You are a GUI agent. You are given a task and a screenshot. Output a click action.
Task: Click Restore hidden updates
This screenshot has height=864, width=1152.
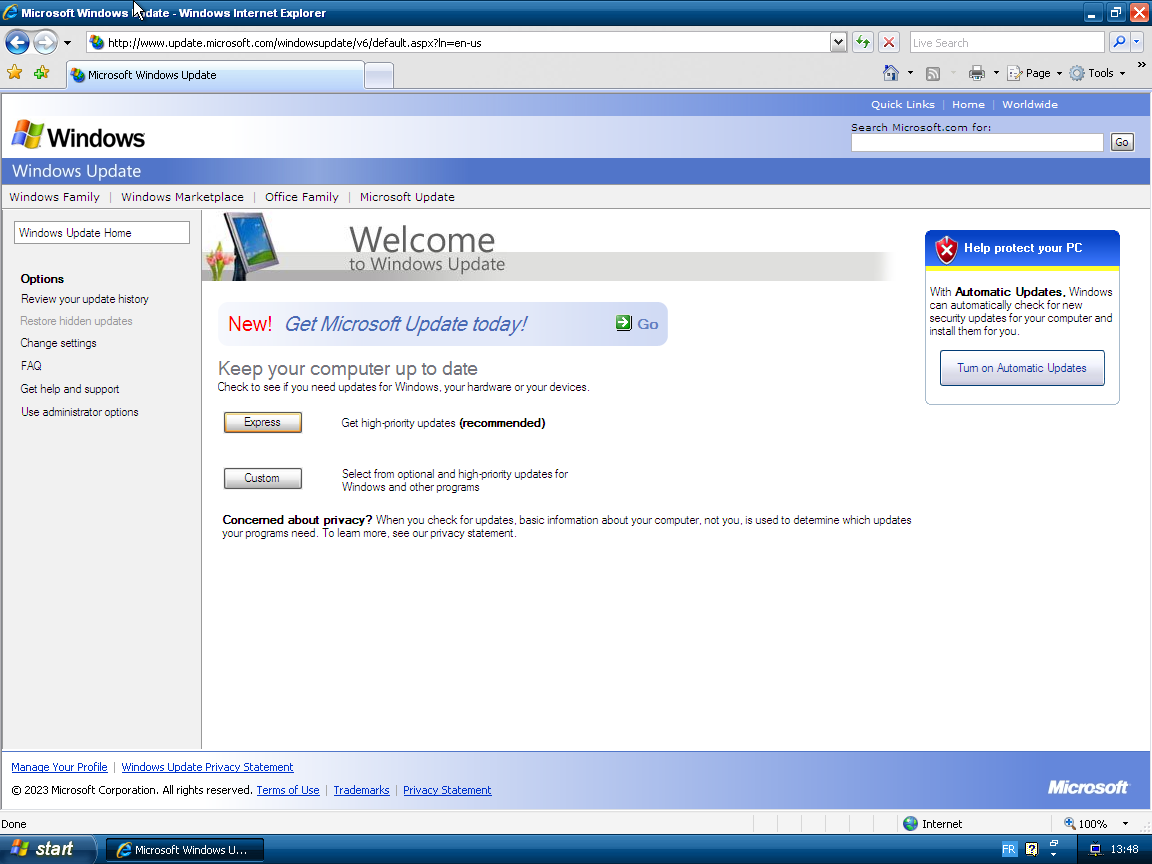click(x=76, y=321)
